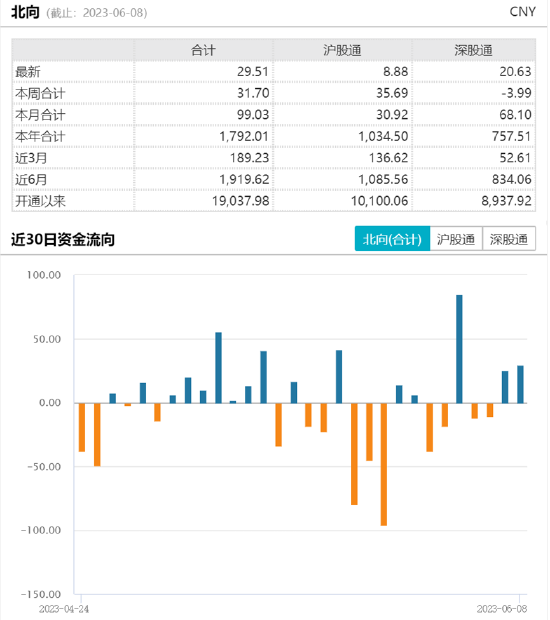Click the 沪股通 table column header
This screenshot has width=550, height=620.
pos(342,50)
